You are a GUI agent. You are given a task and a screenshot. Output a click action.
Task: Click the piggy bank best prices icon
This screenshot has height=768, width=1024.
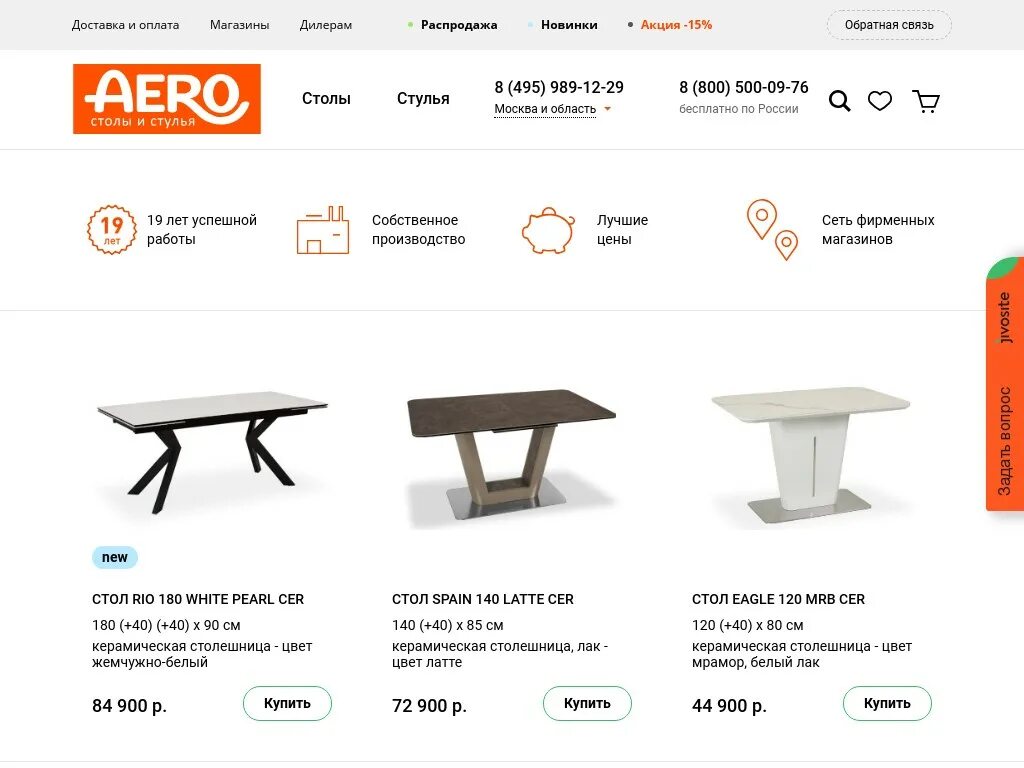[548, 231]
